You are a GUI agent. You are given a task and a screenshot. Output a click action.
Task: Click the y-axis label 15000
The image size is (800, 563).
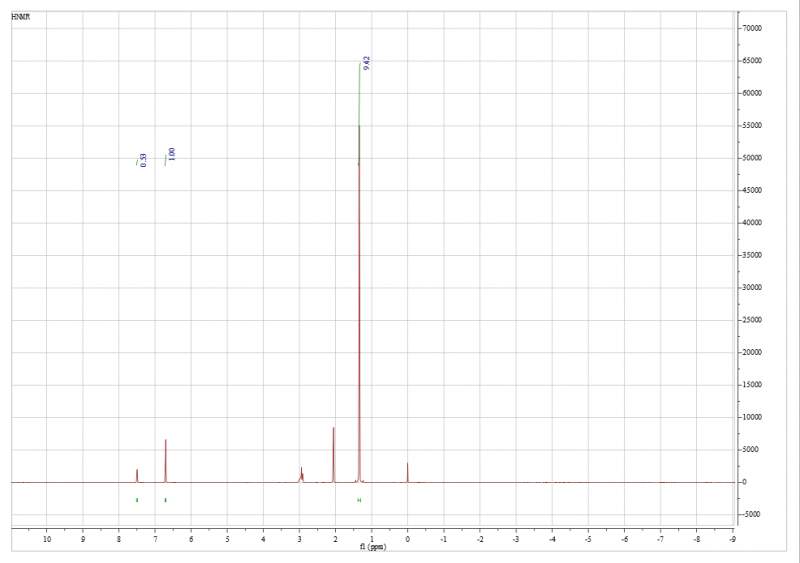click(753, 385)
